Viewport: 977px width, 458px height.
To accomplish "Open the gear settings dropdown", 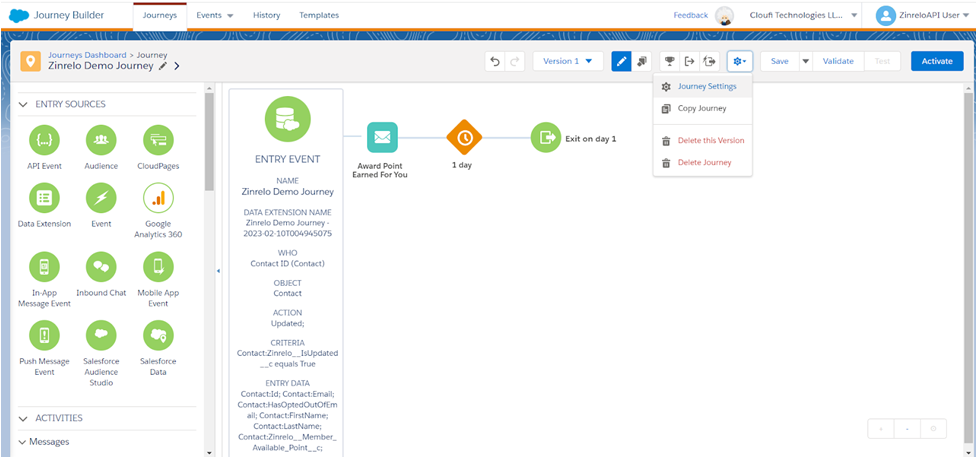I will pyautogui.click(x=740, y=61).
